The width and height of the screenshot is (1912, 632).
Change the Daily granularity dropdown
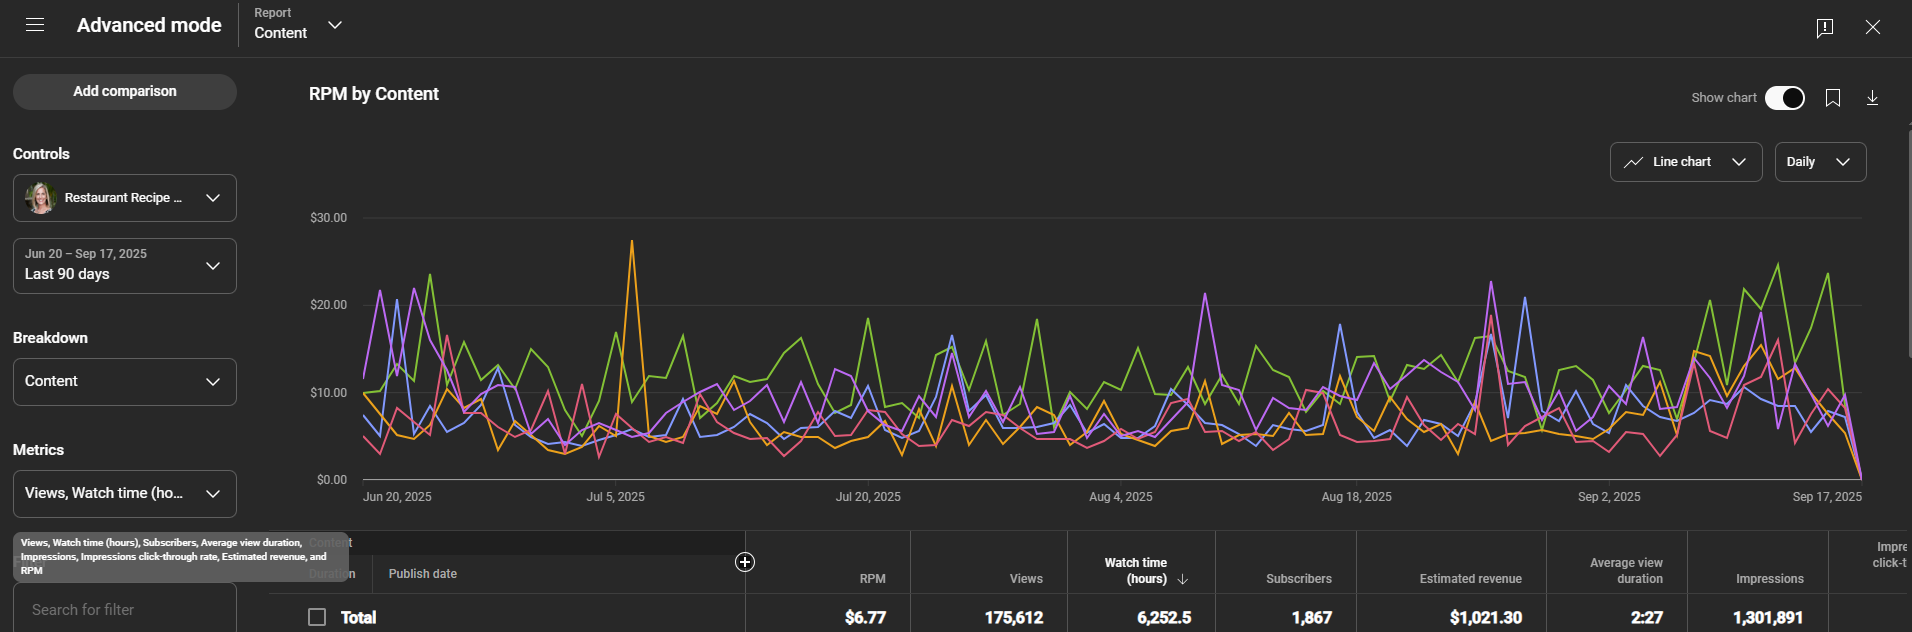pyautogui.click(x=1820, y=162)
